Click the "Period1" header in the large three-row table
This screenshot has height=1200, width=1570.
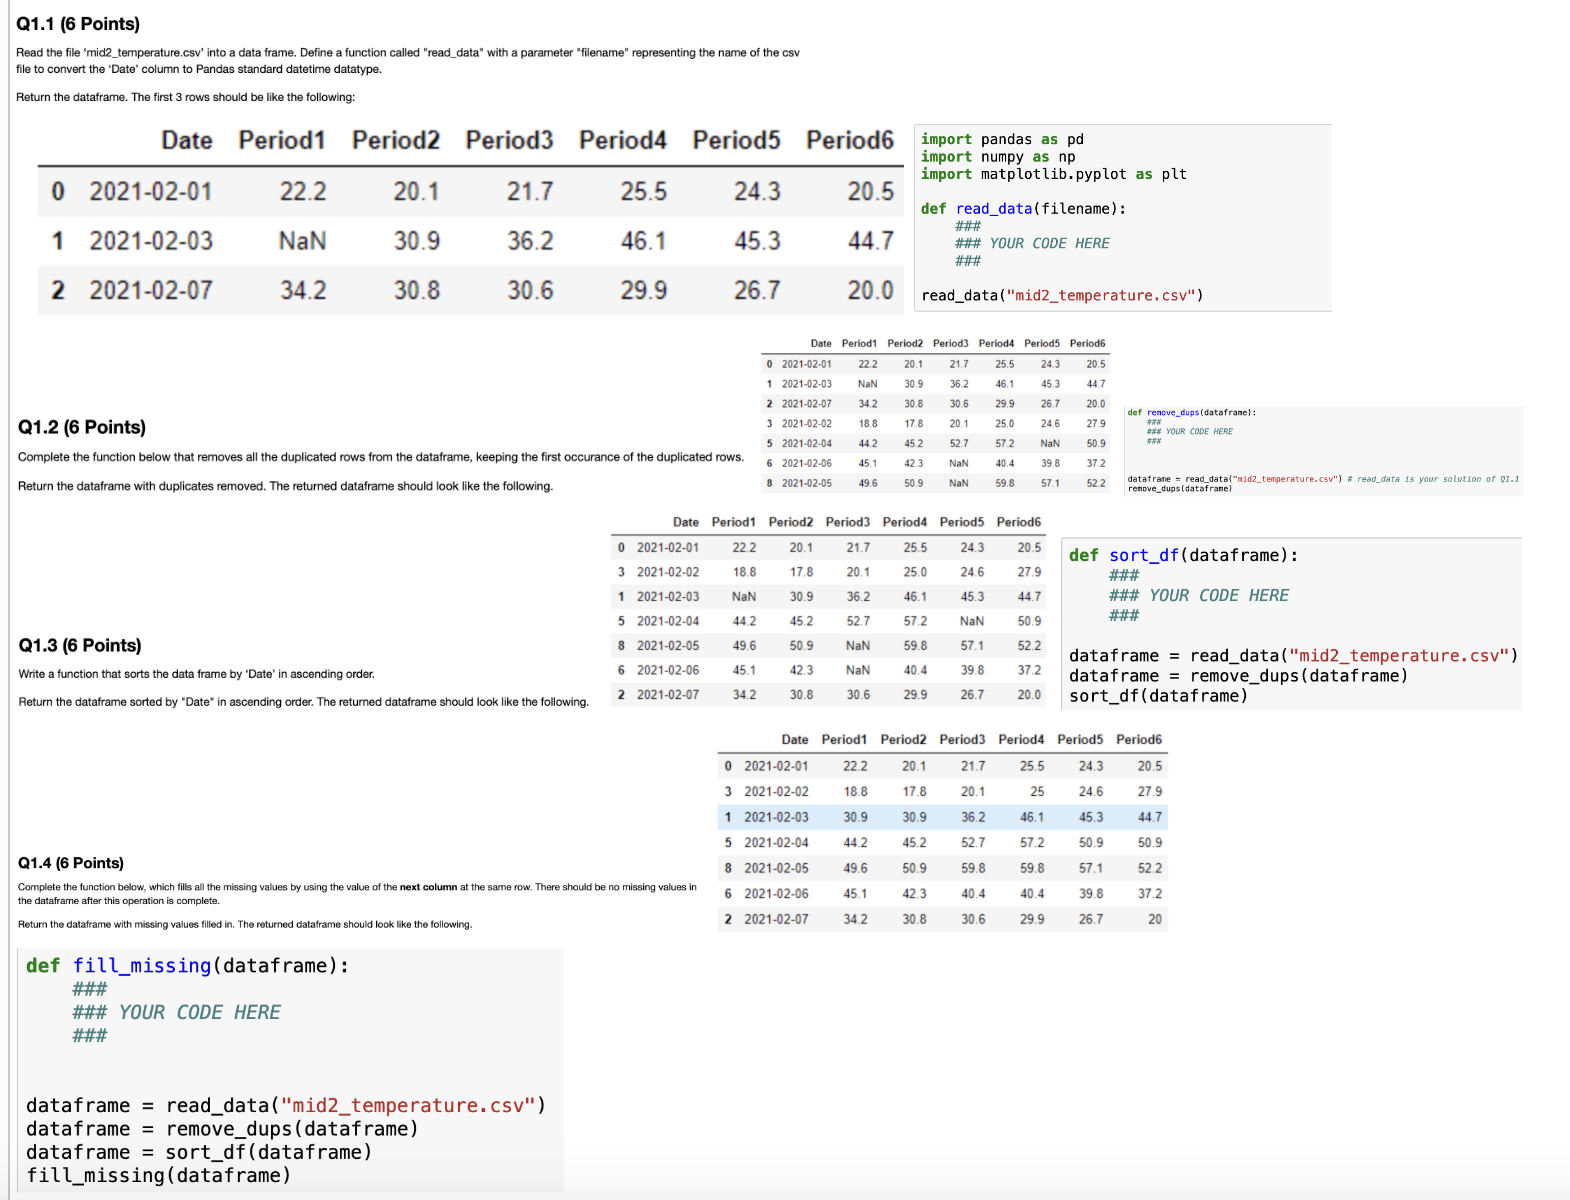click(282, 140)
